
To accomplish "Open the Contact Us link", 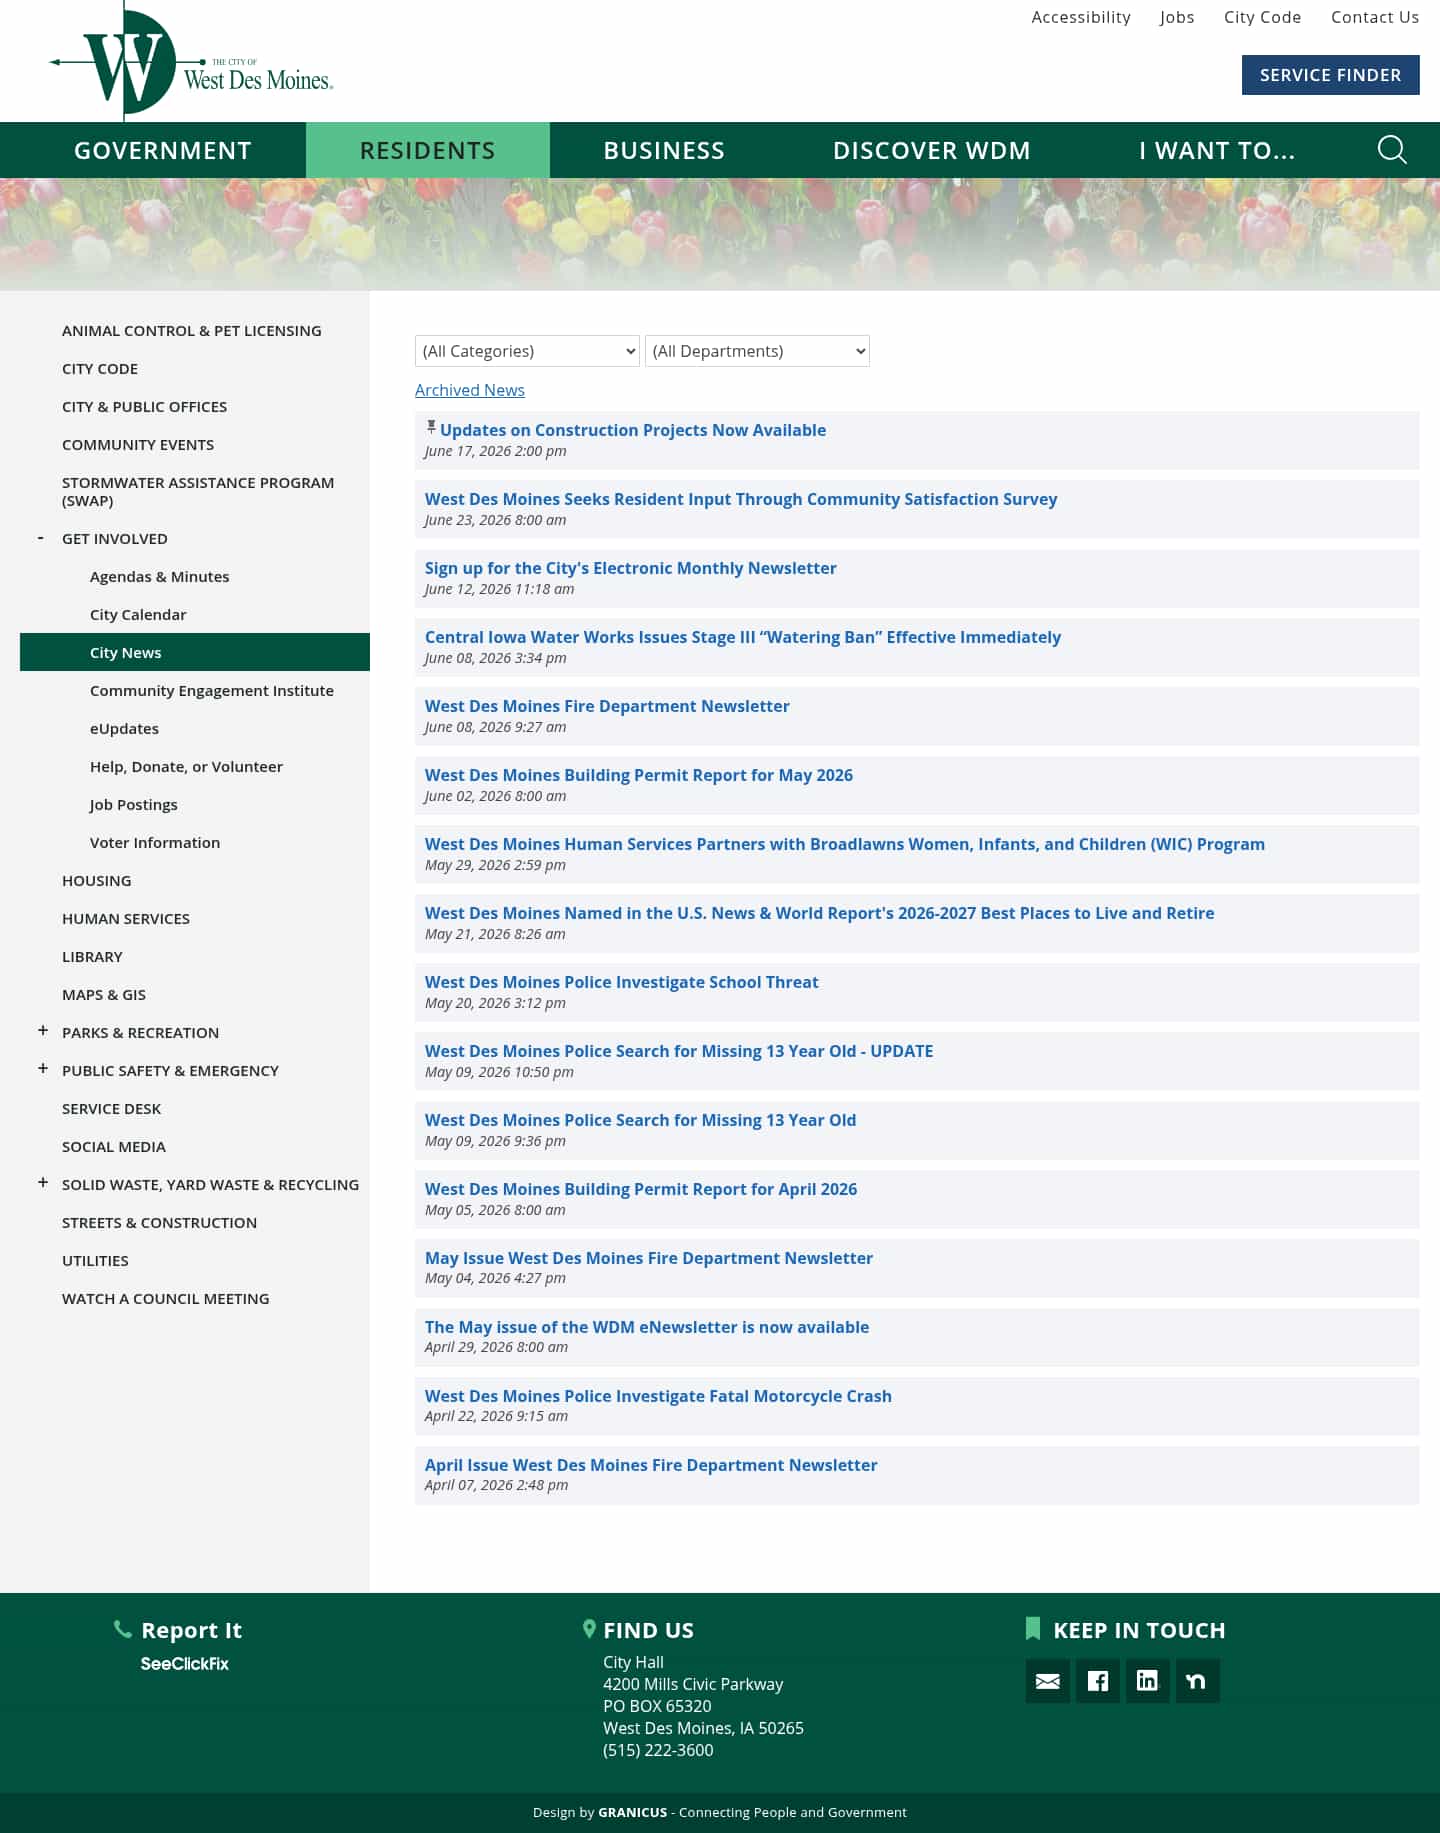I will (x=1375, y=17).
